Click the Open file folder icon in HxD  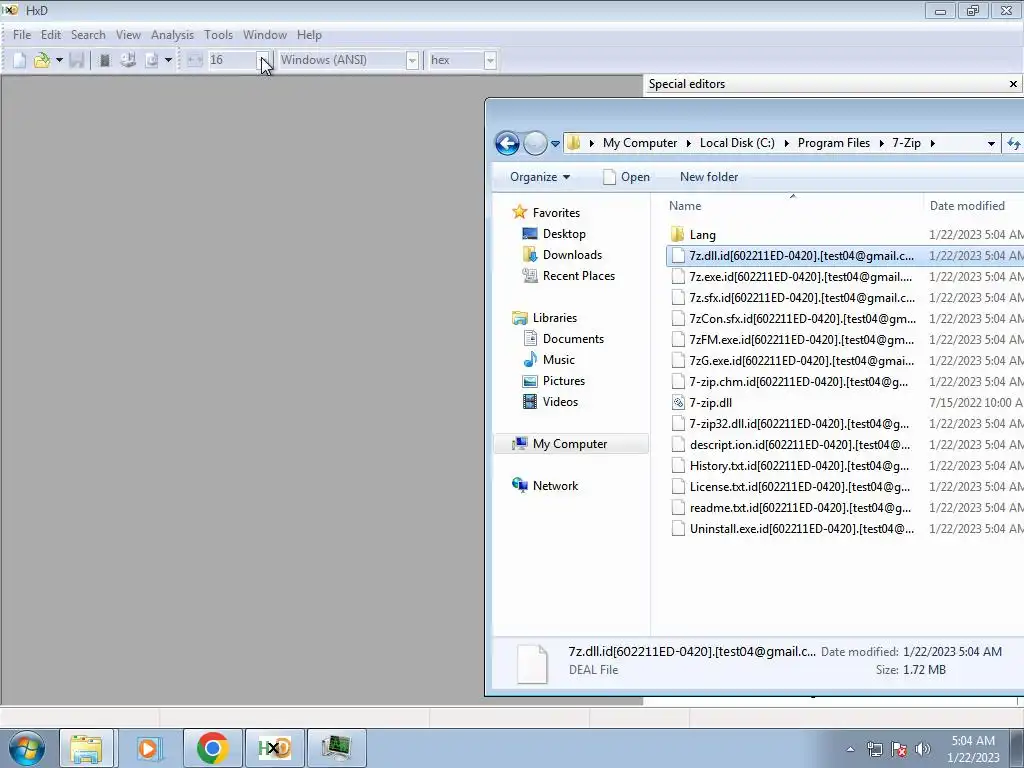pos(42,60)
